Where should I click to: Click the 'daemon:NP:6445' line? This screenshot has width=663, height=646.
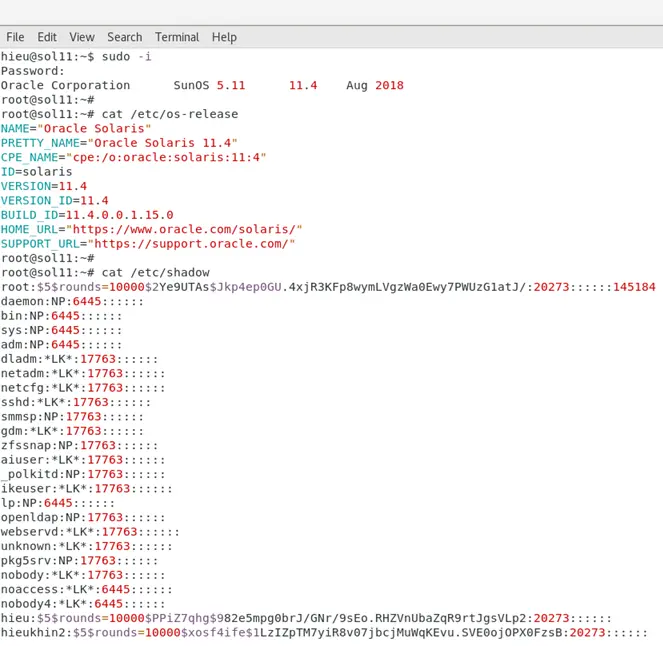pyautogui.click(x=72, y=301)
